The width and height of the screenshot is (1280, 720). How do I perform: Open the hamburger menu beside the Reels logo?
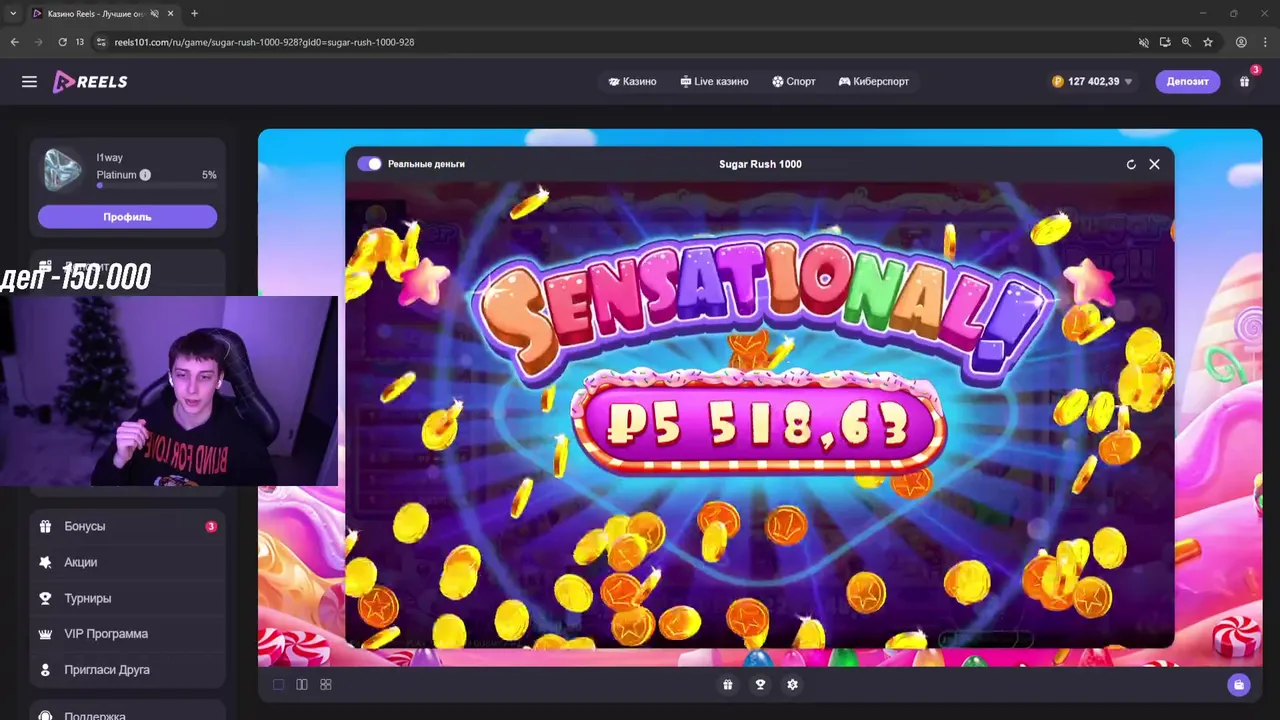29,82
